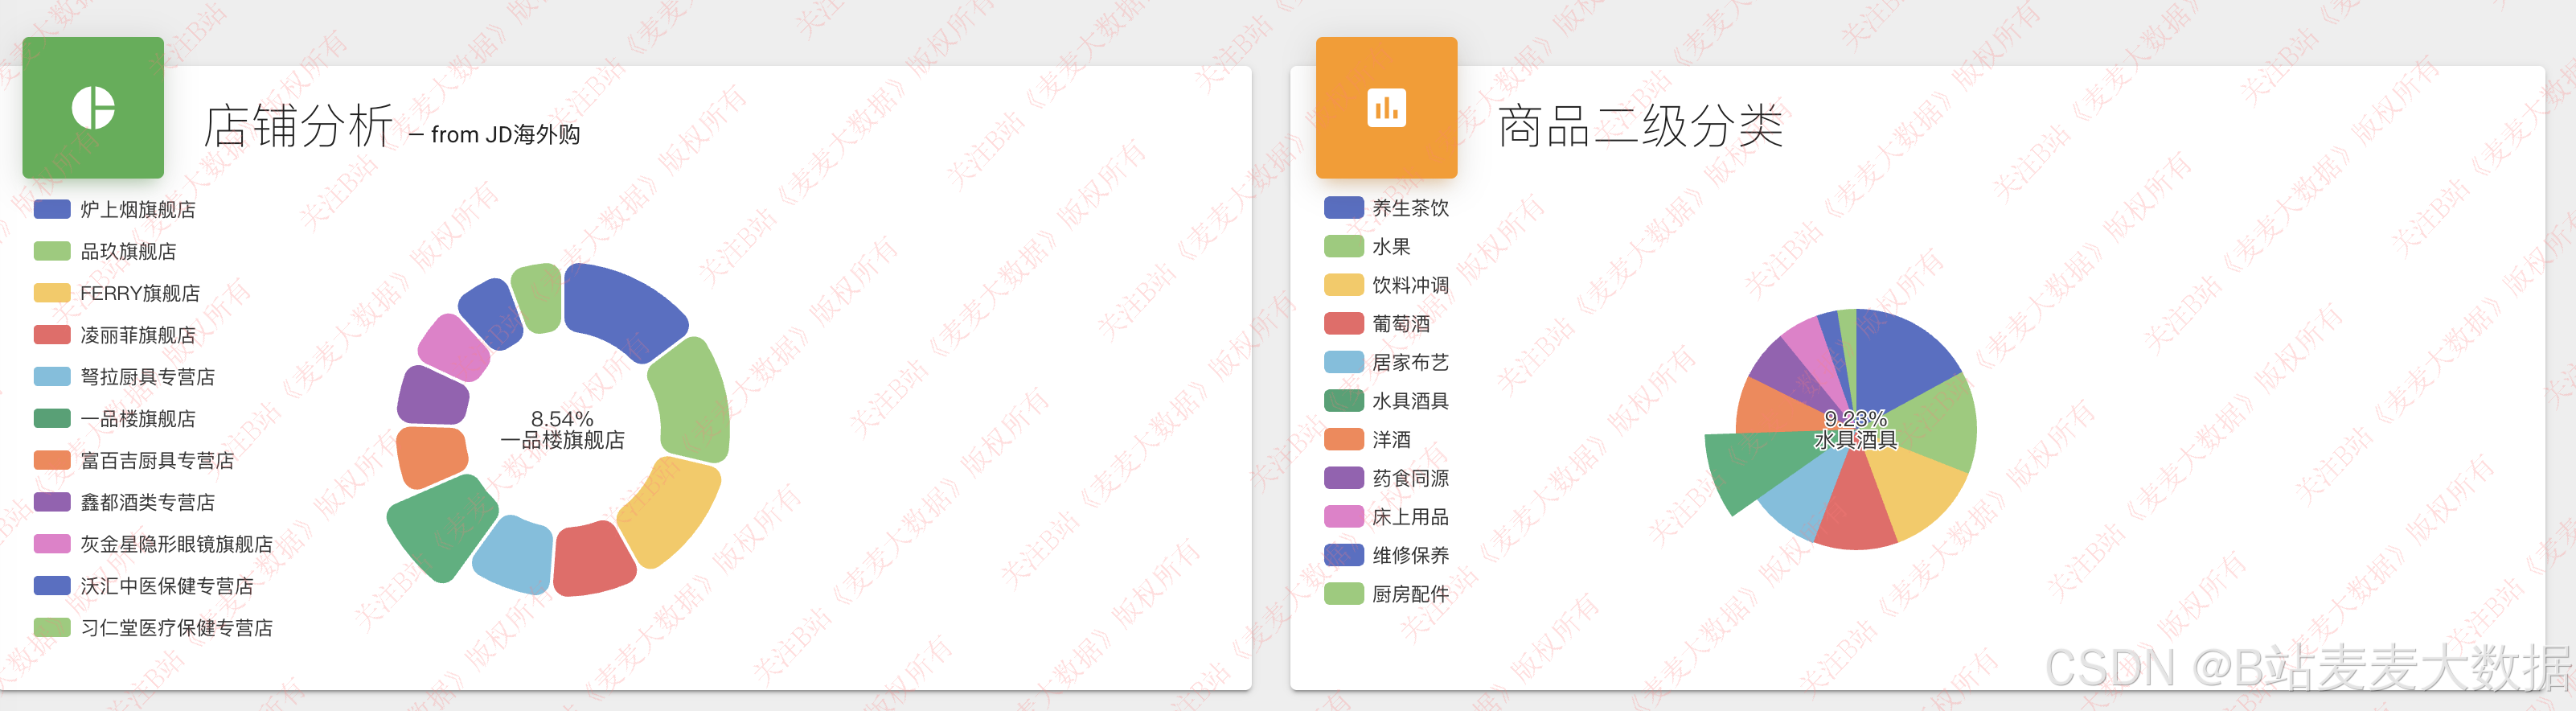Hide 饮料冲调 via the category legend
This screenshot has width=2576, height=711.
[x=1386, y=285]
